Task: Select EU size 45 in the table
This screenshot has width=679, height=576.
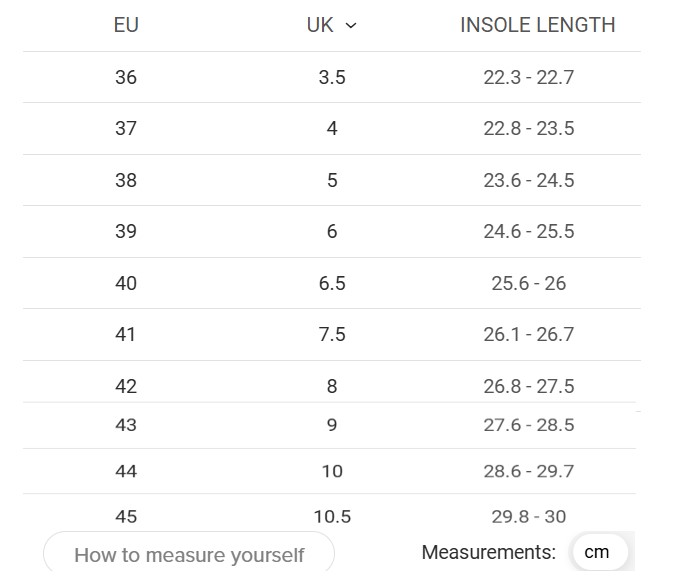Action: point(126,517)
